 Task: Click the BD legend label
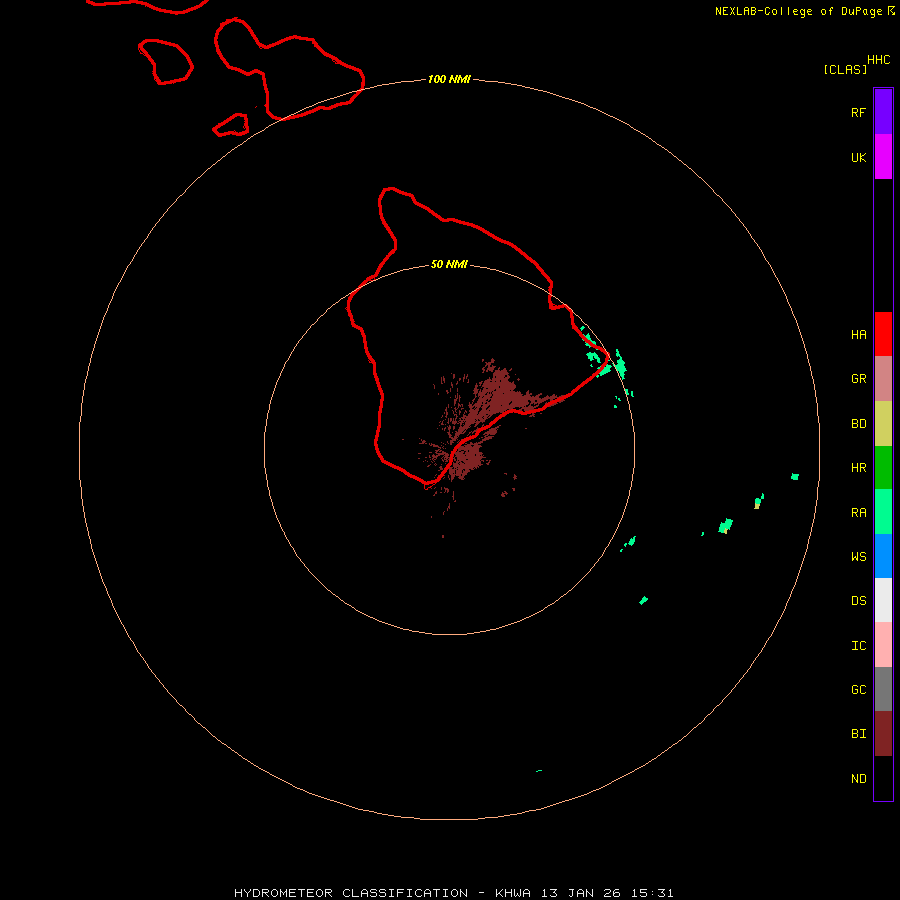(x=858, y=424)
